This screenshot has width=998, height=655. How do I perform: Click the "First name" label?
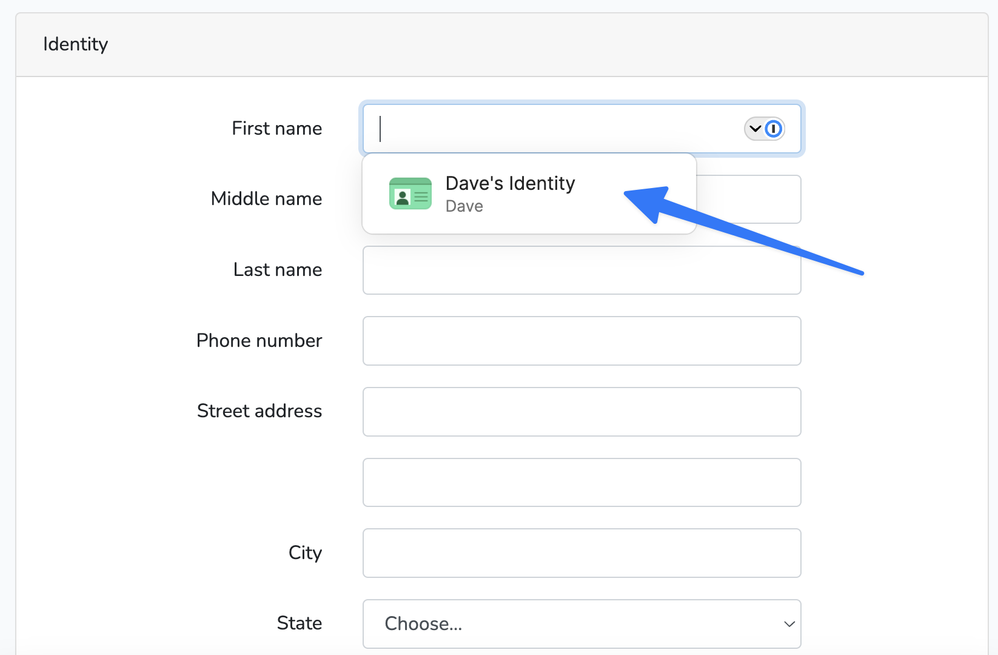(277, 129)
